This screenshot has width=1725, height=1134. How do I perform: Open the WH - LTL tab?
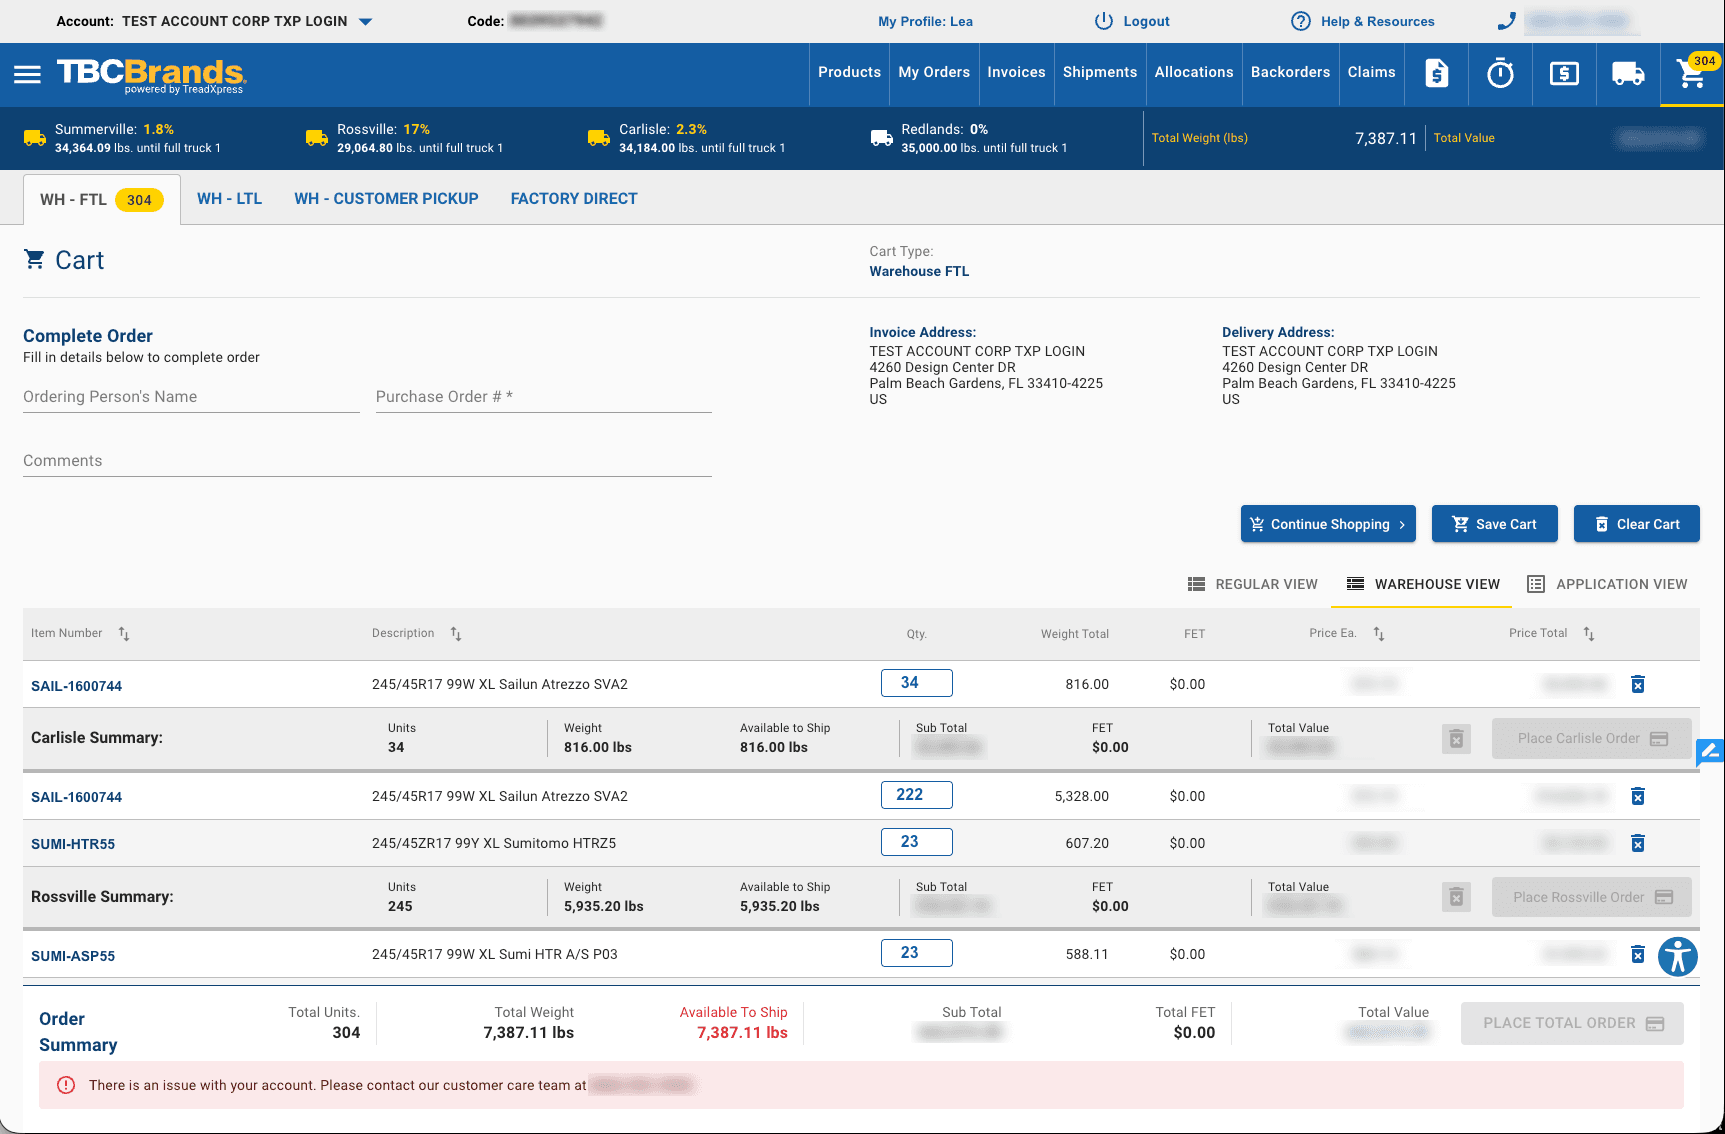point(229,199)
